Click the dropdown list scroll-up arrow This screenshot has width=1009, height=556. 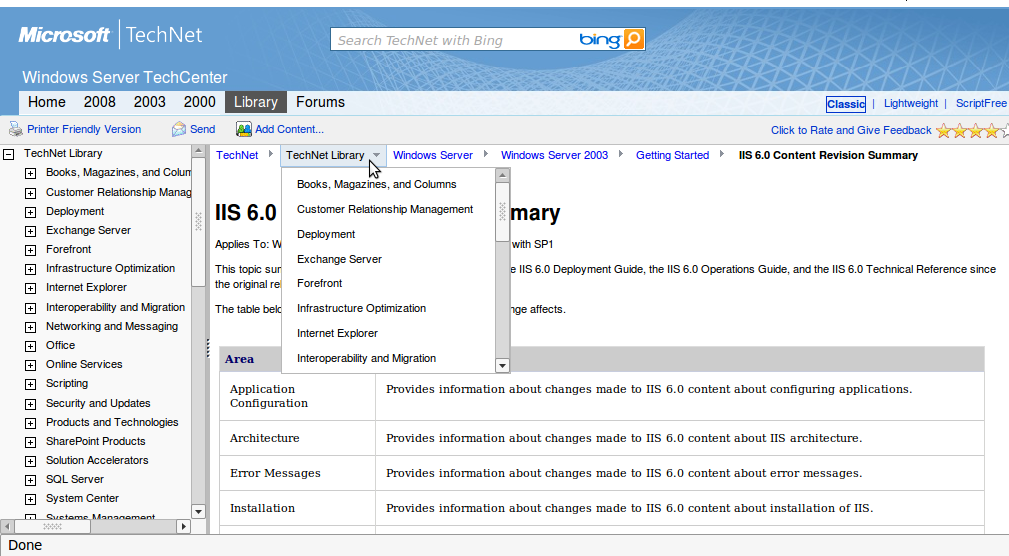503,175
